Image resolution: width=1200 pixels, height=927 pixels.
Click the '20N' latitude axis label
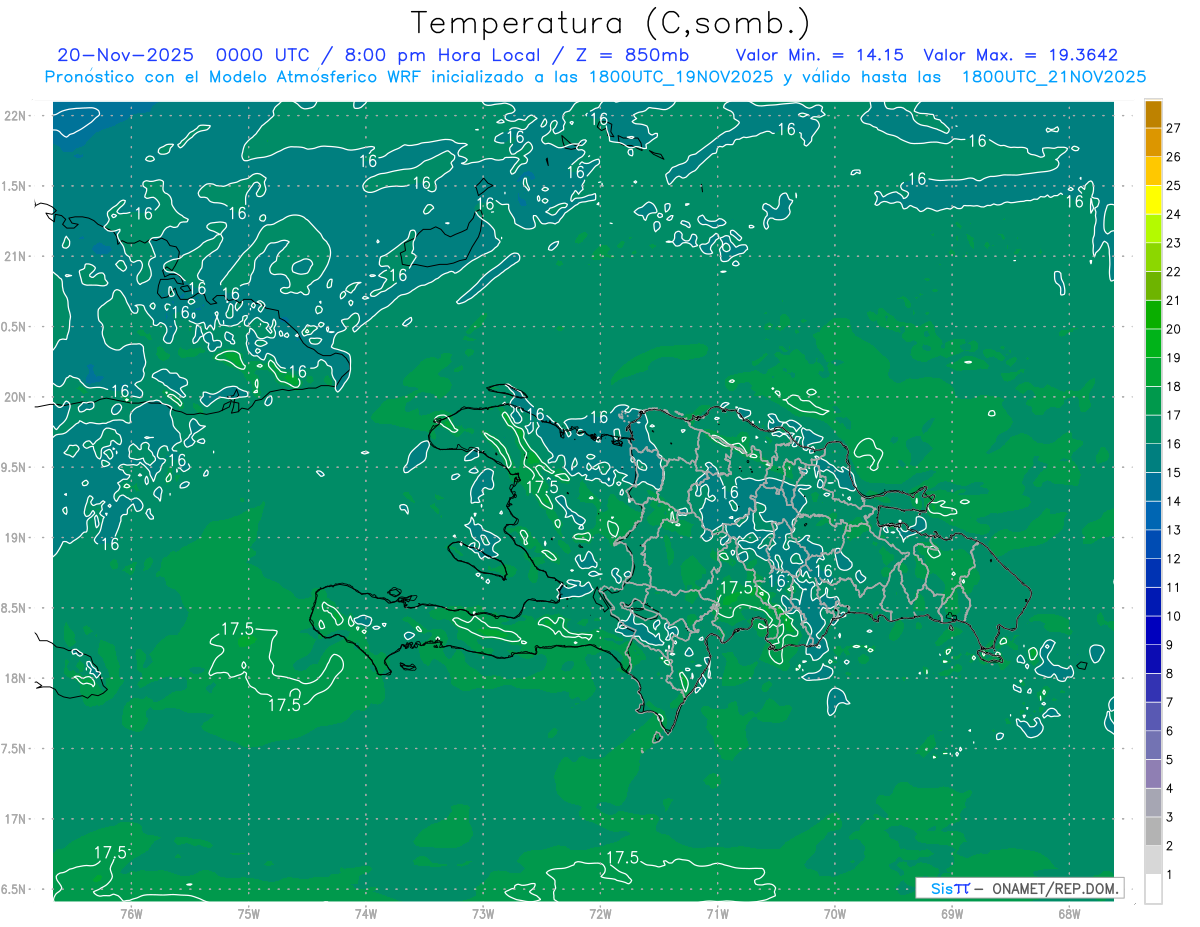16,397
